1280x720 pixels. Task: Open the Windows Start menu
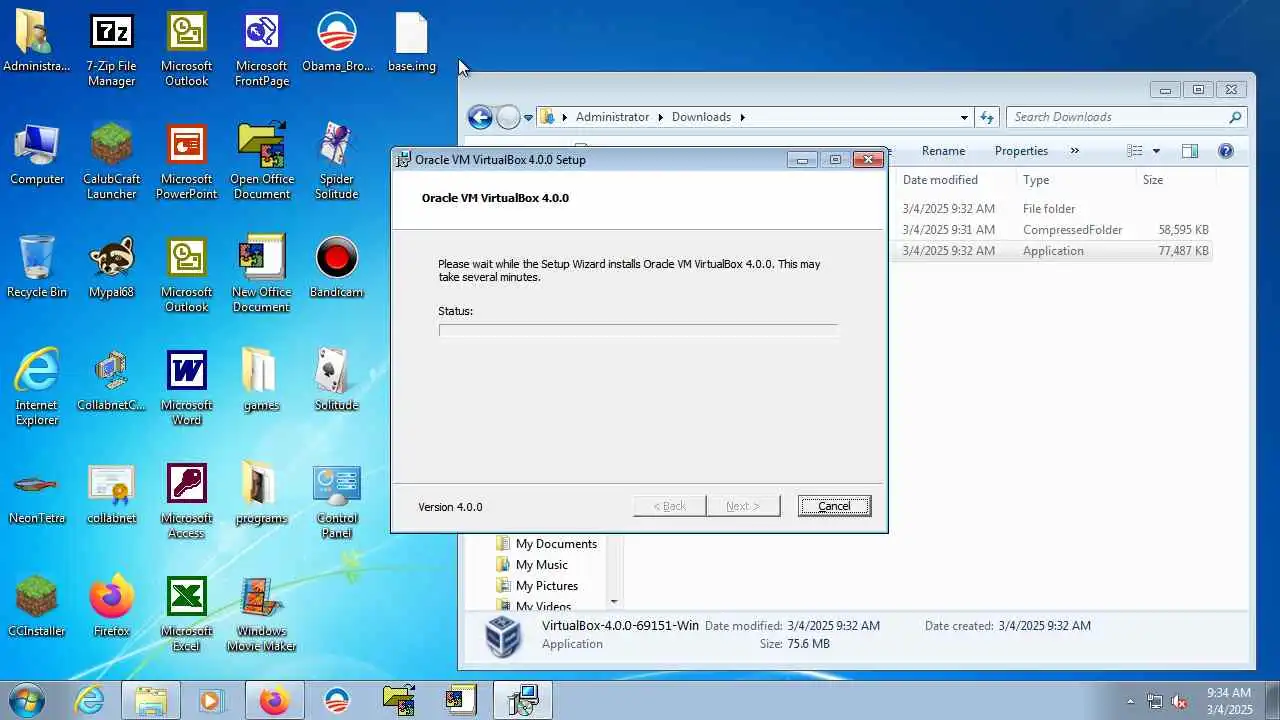click(27, 700)
